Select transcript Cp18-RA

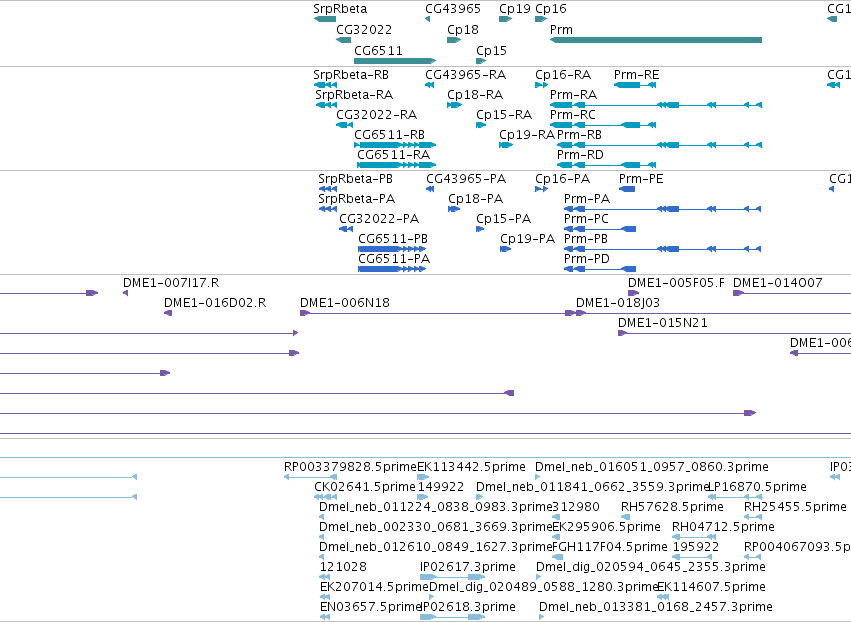(x=475, y=95)
